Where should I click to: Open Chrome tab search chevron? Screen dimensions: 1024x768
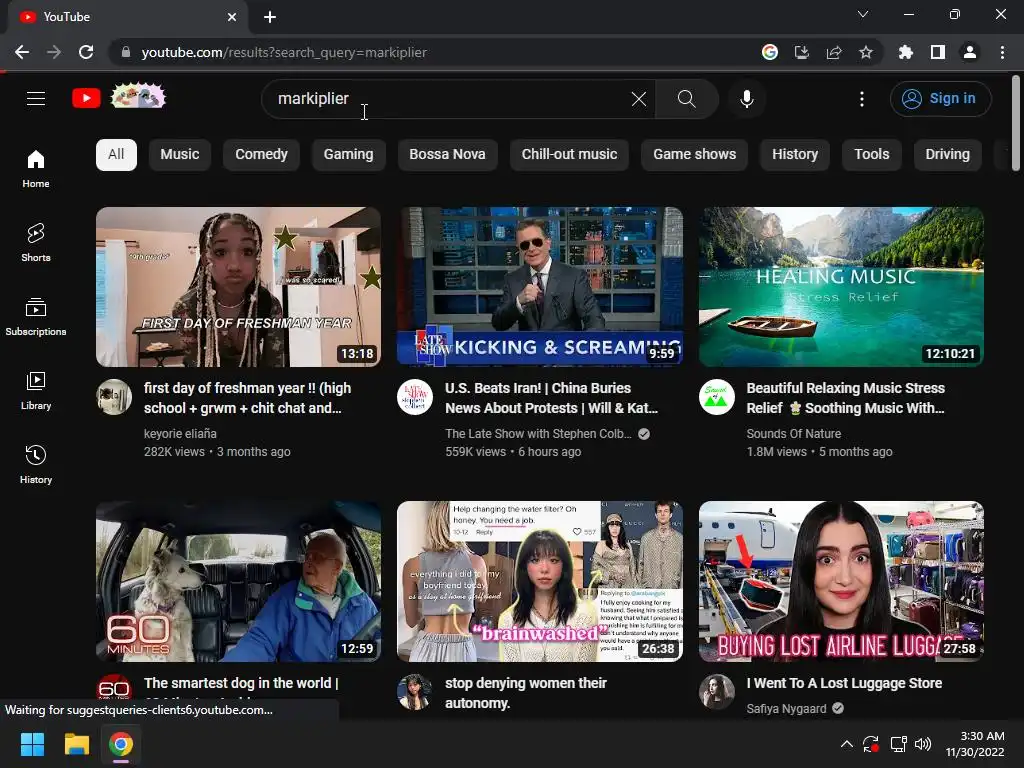[863, 14]
